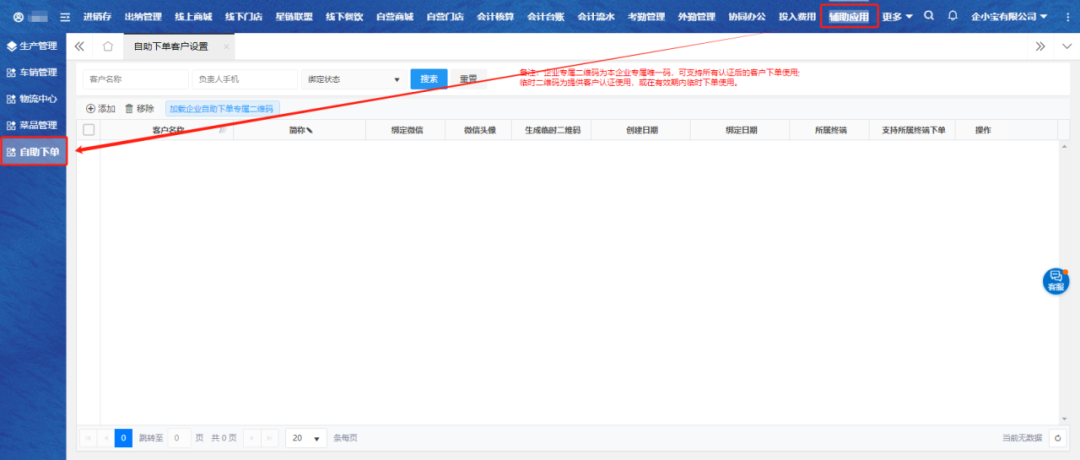Screen dimensions: 1080x460
Task: Click the vertical three-dot menu icon
Action: (1067, 17)
